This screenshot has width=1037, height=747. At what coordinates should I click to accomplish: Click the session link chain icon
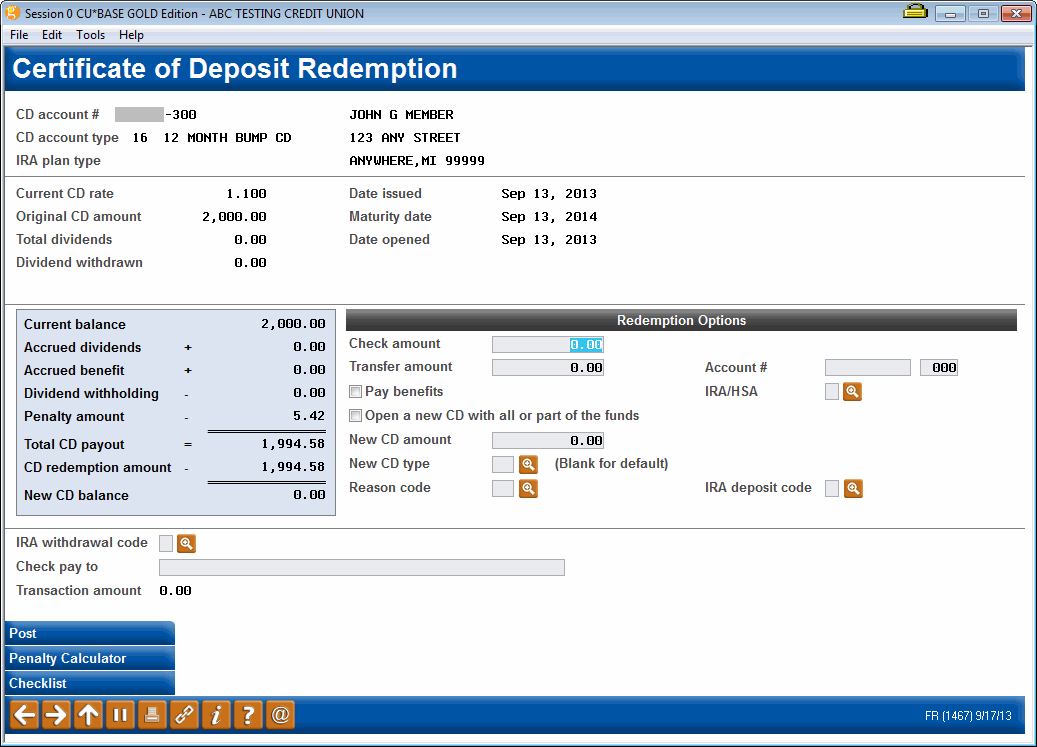coord(183,714)
